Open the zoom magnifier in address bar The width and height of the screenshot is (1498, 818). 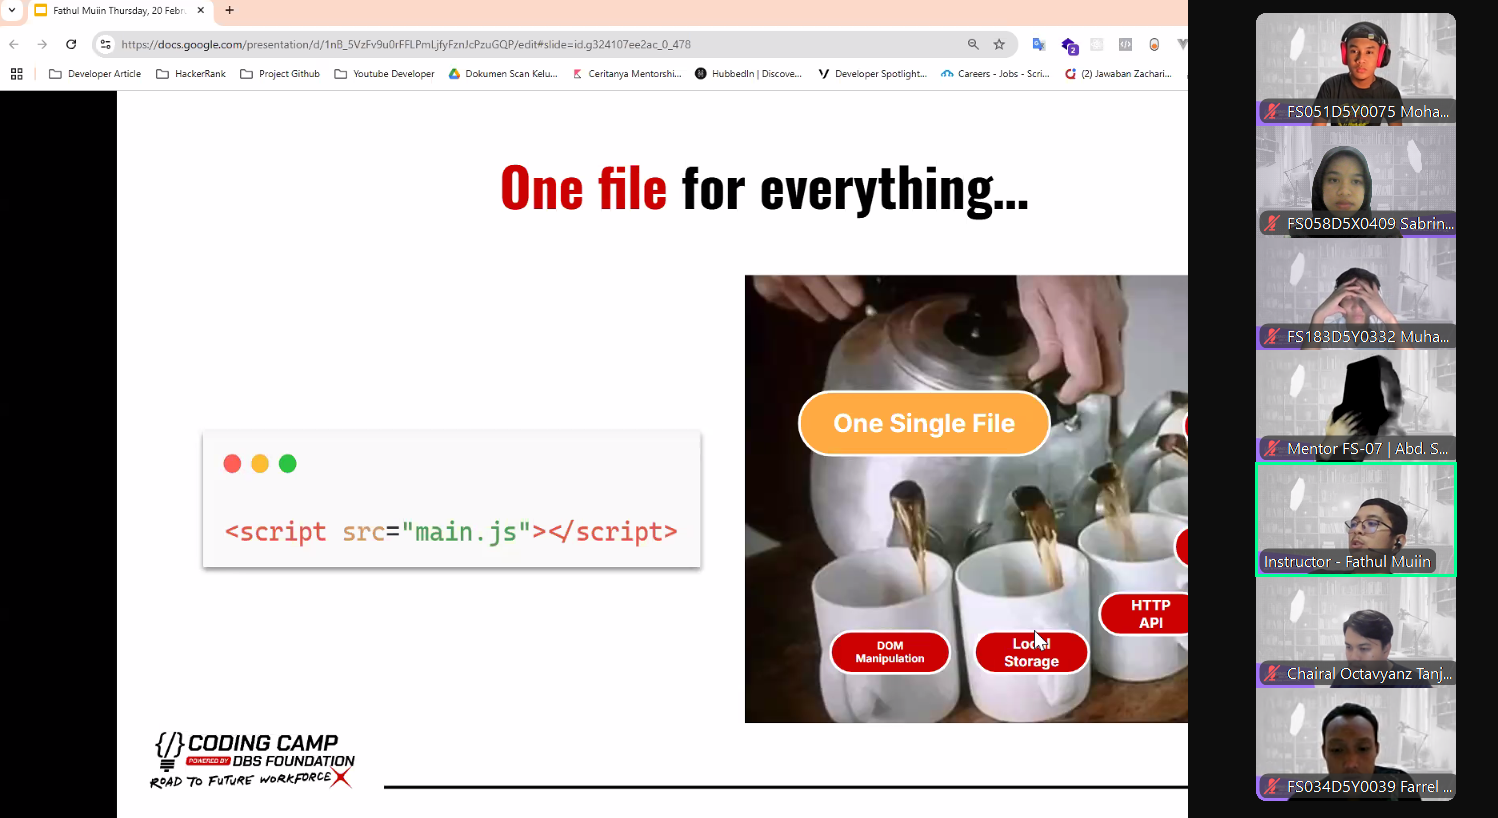973,44
